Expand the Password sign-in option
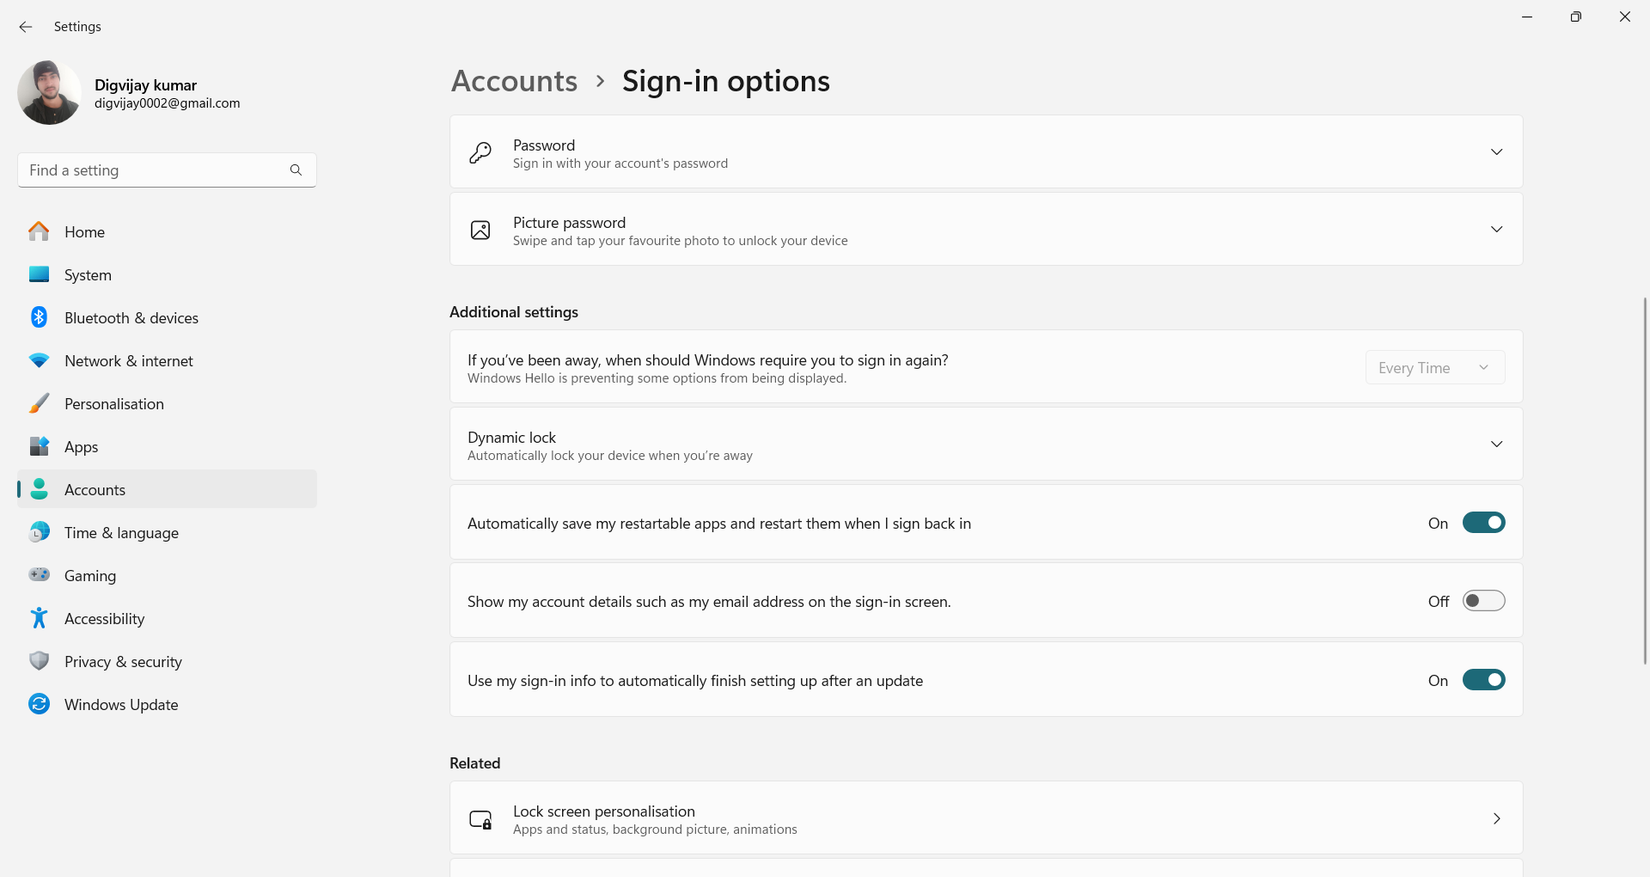1650x877 pixels. [x=1496, y=152]
